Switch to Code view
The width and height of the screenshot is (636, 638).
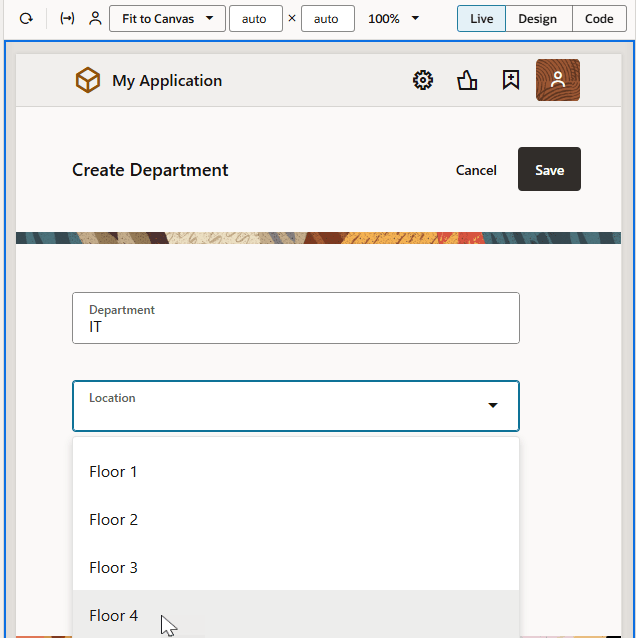[x=599, y=19]
